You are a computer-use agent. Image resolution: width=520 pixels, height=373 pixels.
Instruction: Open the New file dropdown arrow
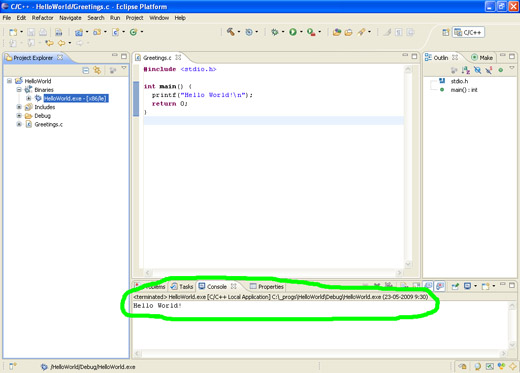(21, 32)
